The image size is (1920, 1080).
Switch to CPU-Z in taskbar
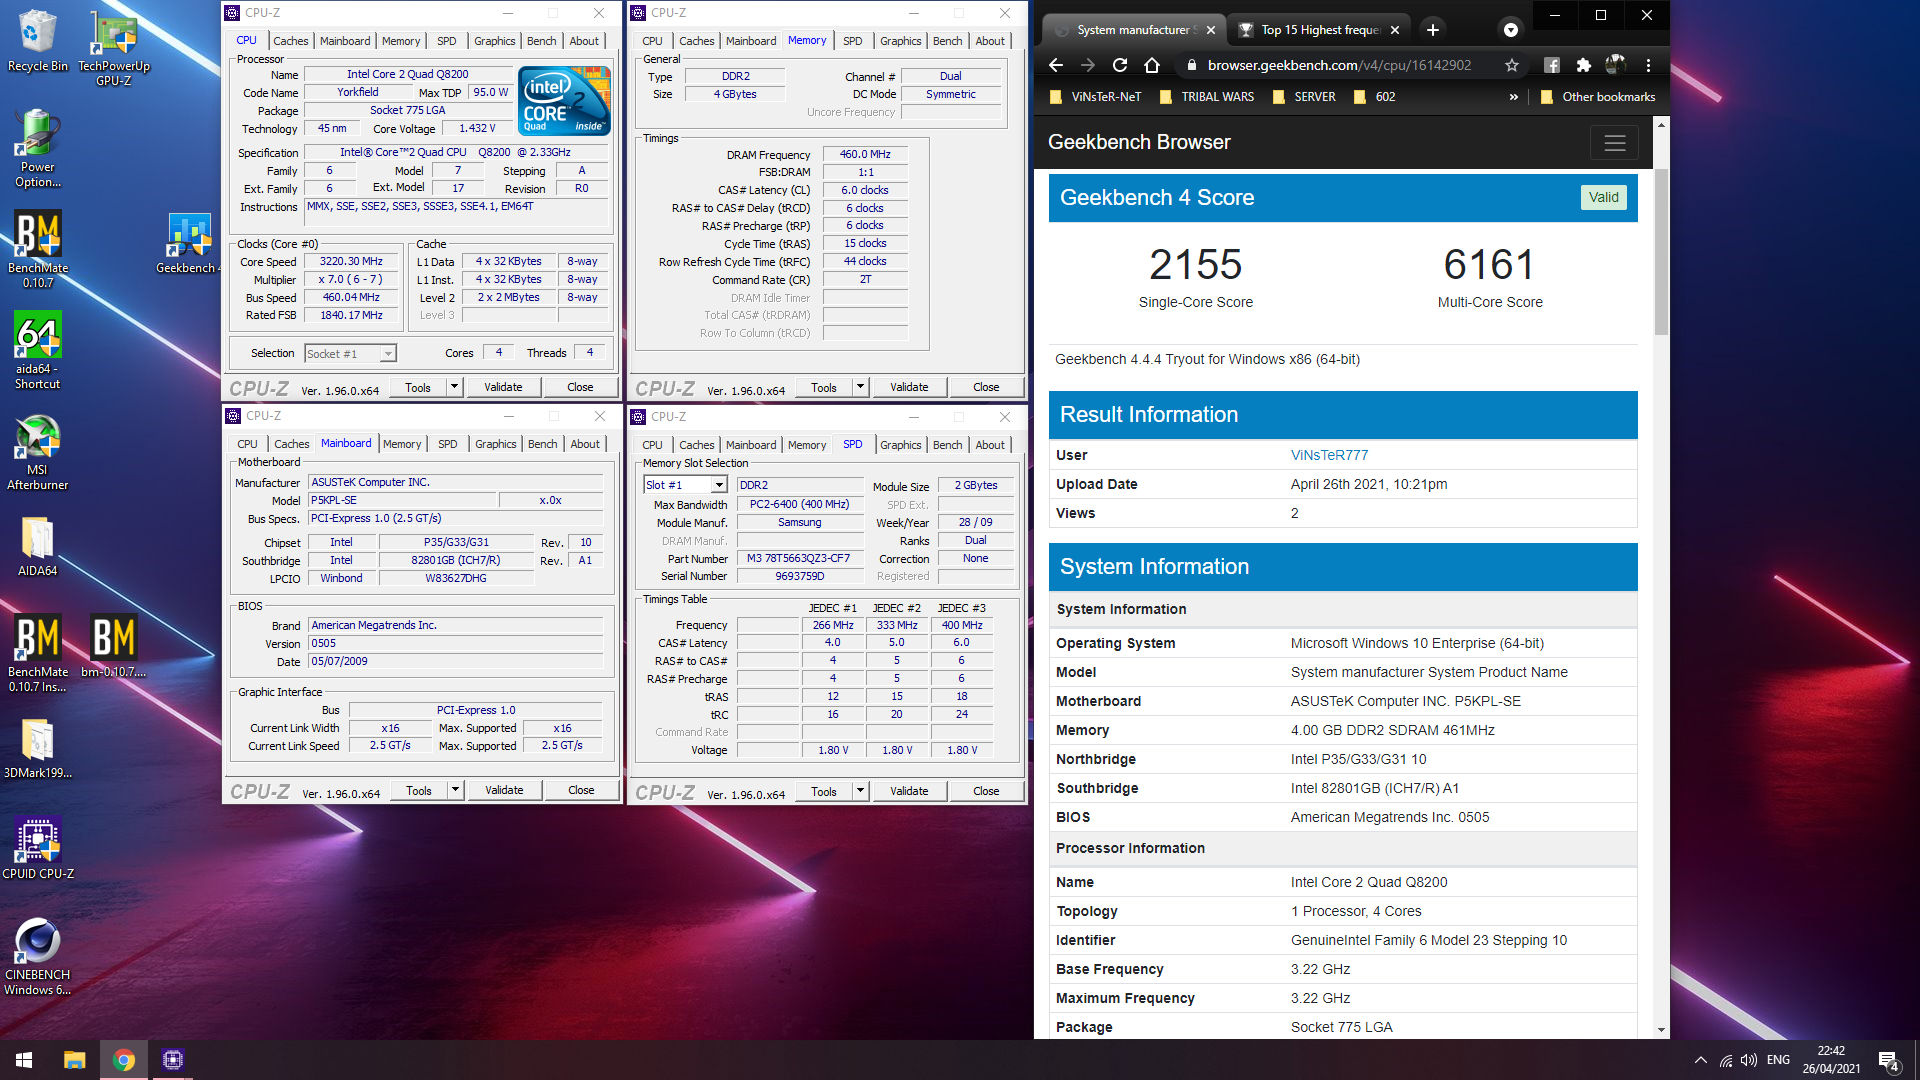click(173, 1060)
